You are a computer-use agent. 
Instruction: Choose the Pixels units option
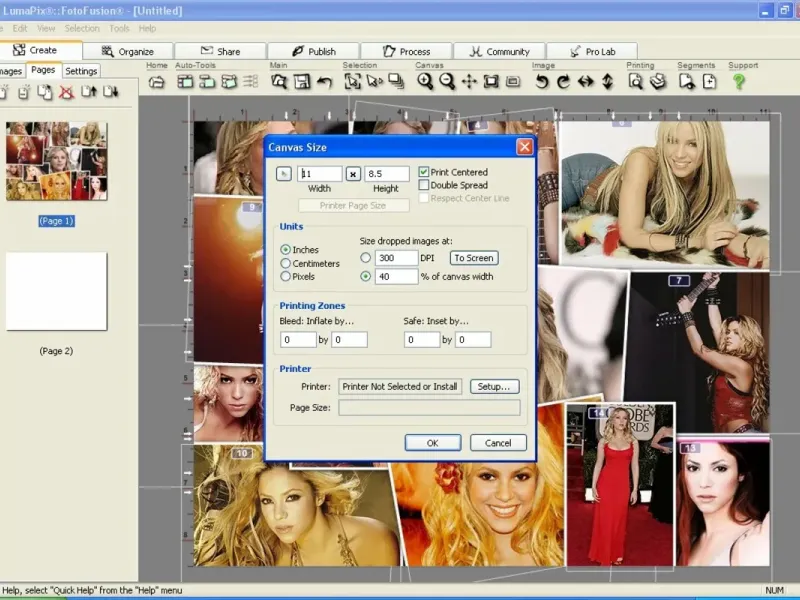pyautogui.click(x=286, y=276)
